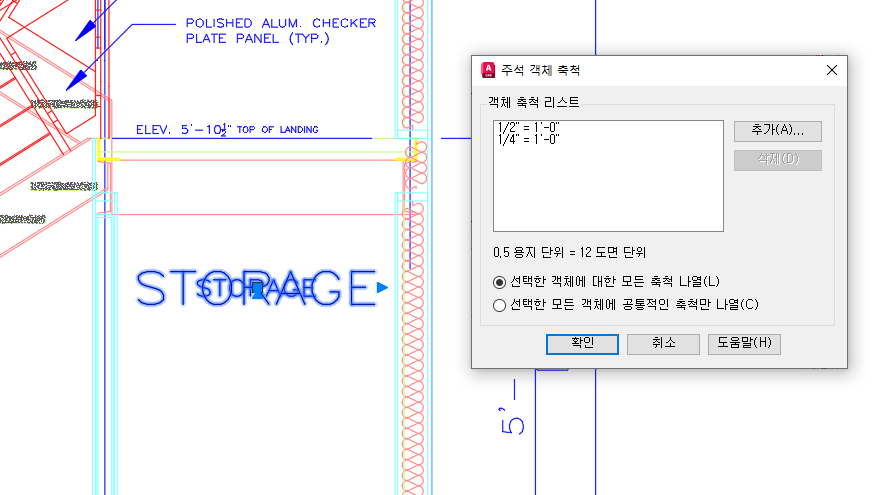Click the 객체 축척 리스트 group label

point(533,102)
